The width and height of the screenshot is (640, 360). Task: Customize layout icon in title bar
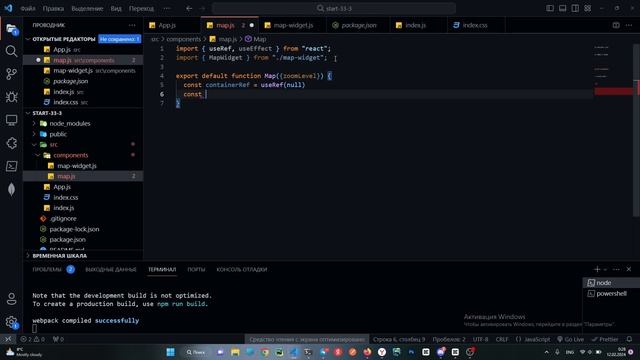tap(588, 8)
